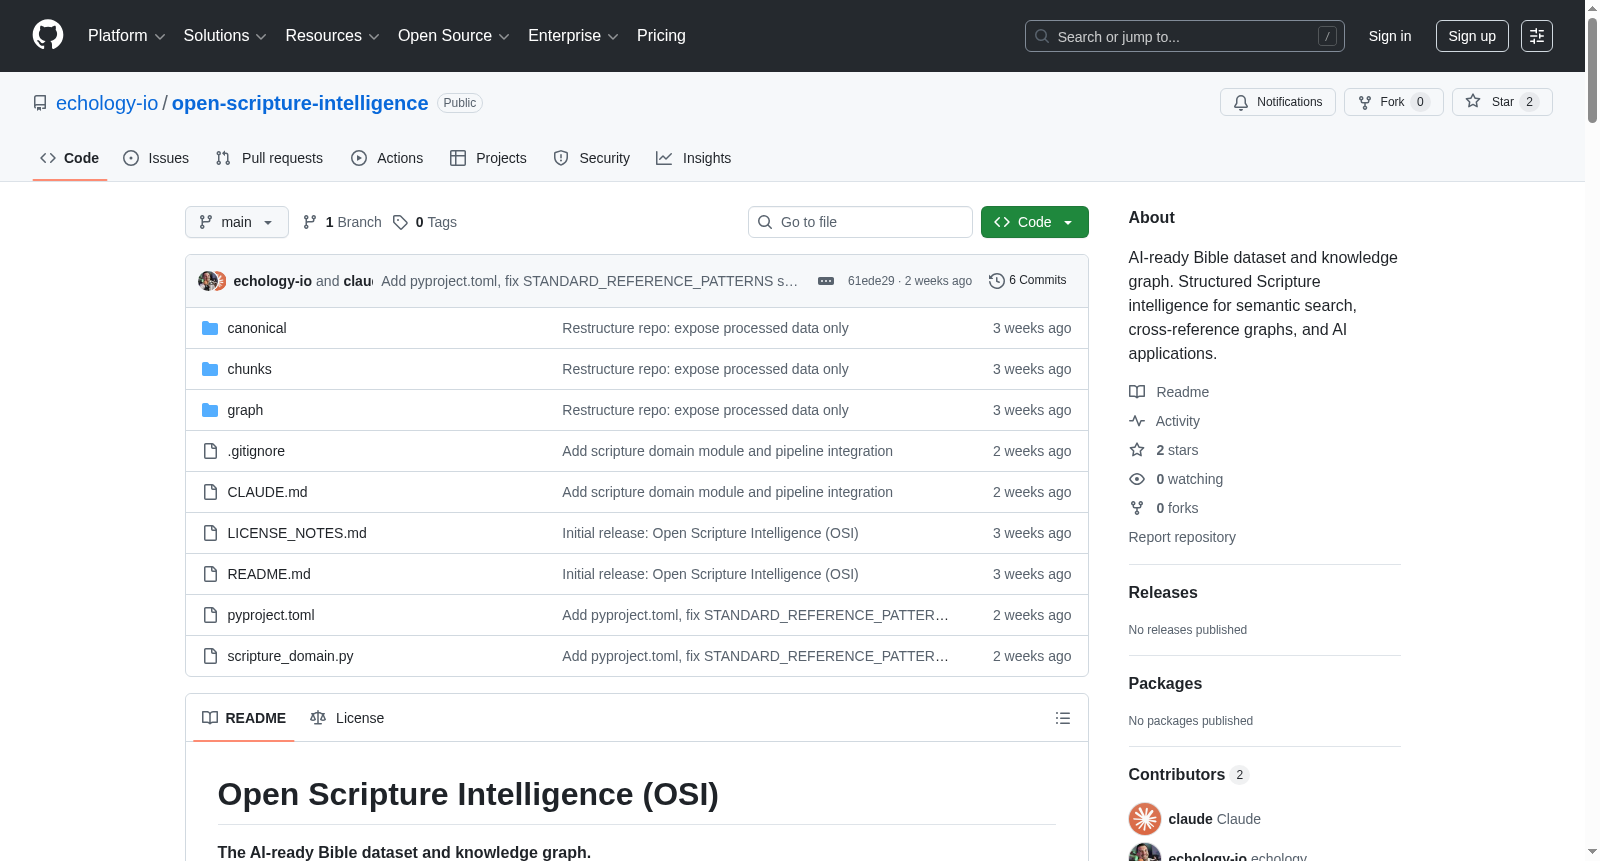Viewport: 1600px width, 861px height.
Task: Click the page vertical scrollbar thumb
Action: coord(1592,70)
